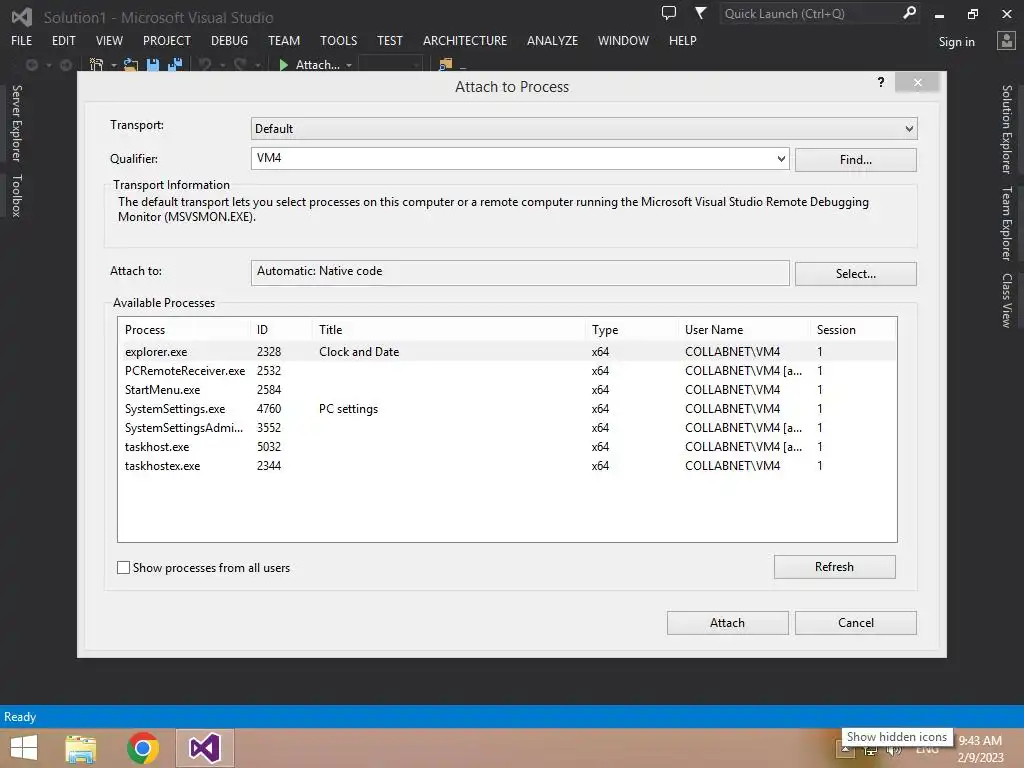Image resolution: width=1024 pixels, height=768 pixels.
Task: Enable Show processes from all users
Action: pos(123,568)
